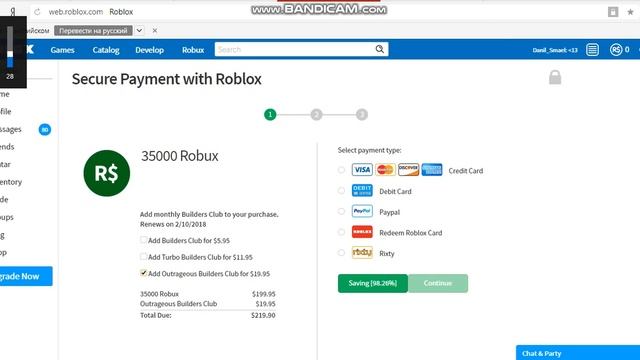The image size is (640, 360).
Task: Click the MasterCard logo
Action: pyautogui.click(x=385, y=170)
